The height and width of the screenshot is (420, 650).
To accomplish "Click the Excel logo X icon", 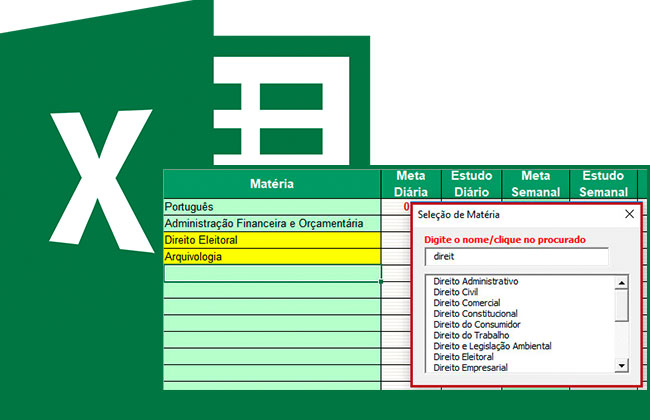I will pos(102,181).
